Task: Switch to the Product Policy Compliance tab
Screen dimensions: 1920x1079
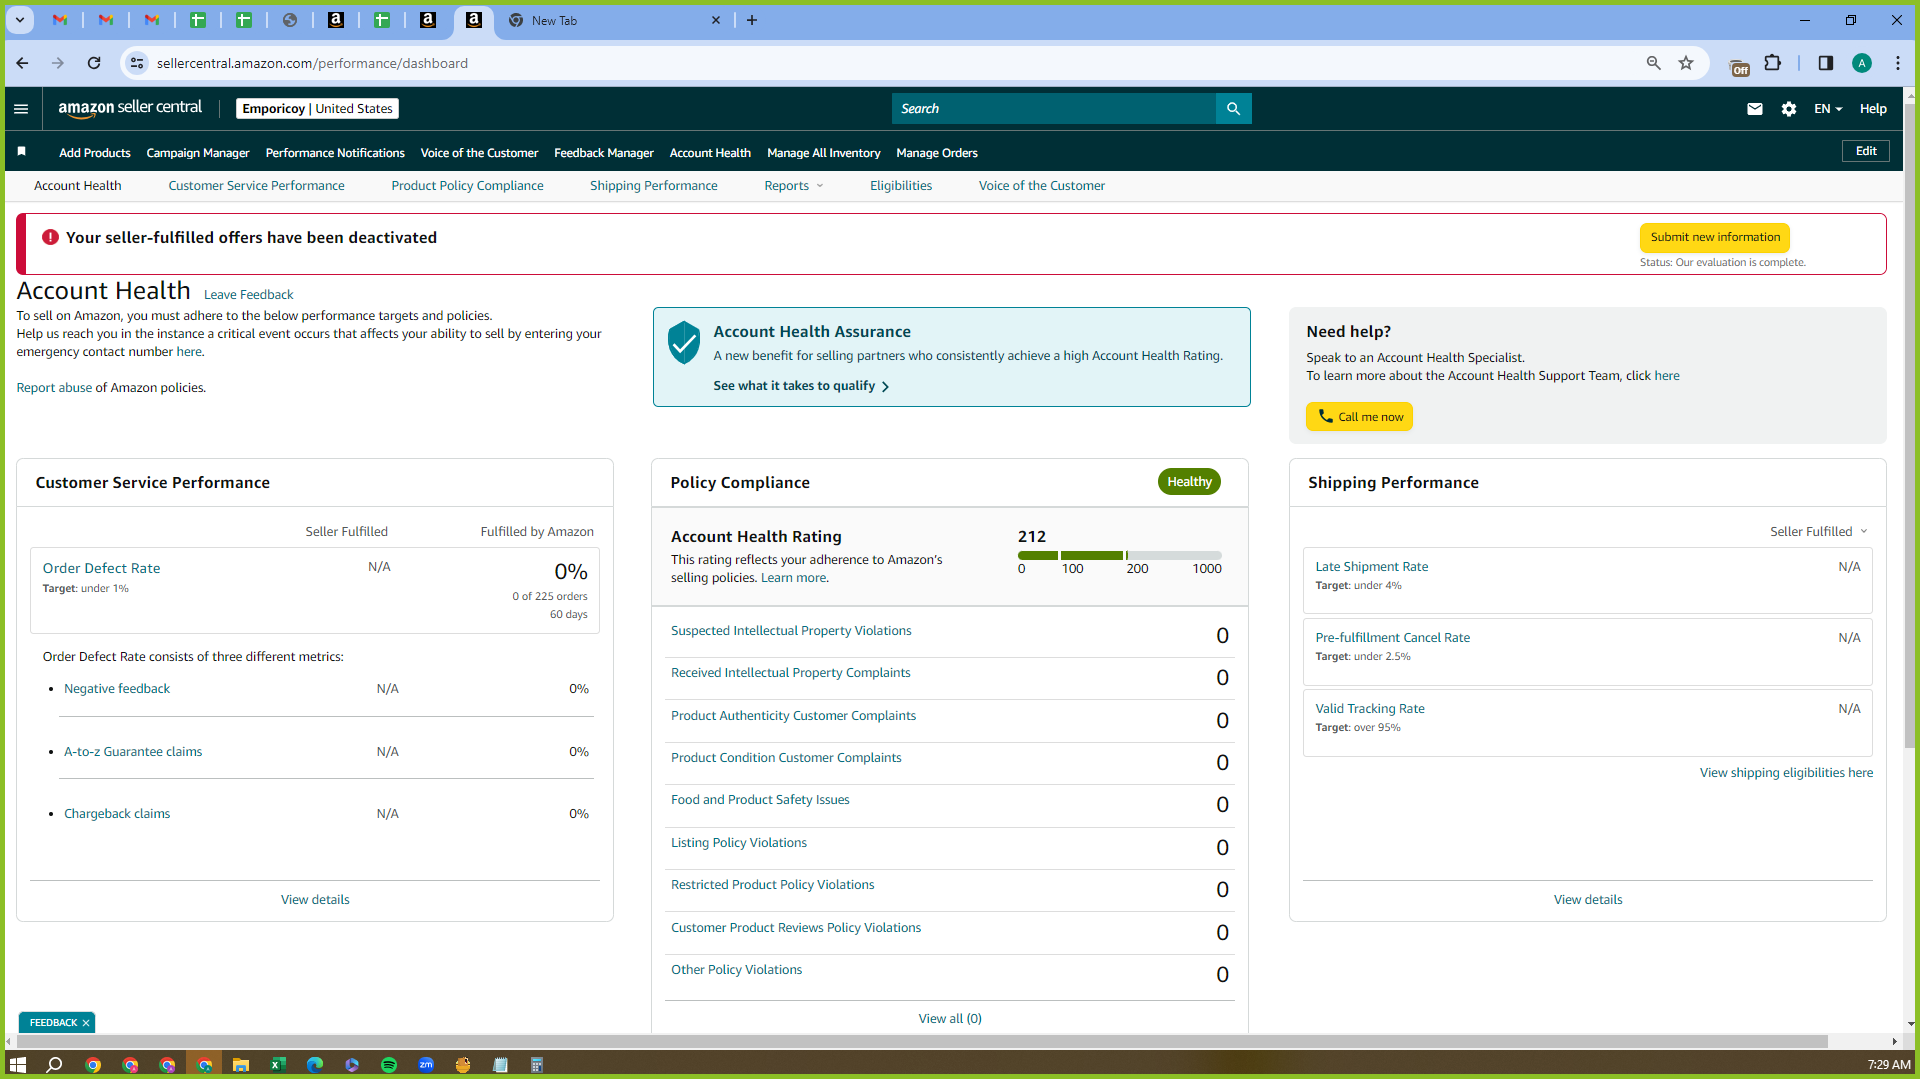Action: coord(467,186)
